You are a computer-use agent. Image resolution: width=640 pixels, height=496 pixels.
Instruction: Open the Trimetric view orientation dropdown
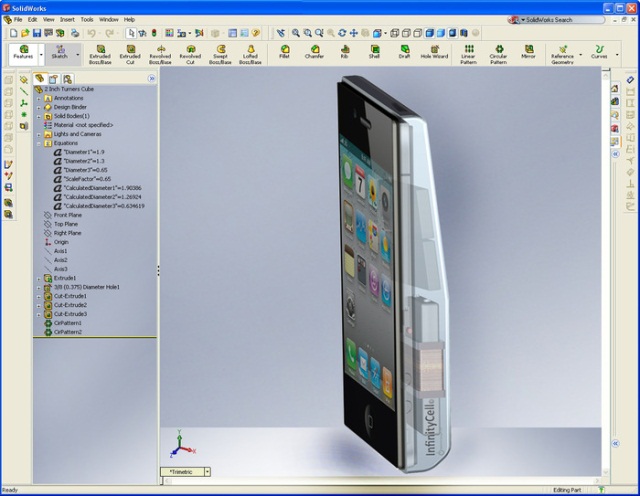coord(207,472)
